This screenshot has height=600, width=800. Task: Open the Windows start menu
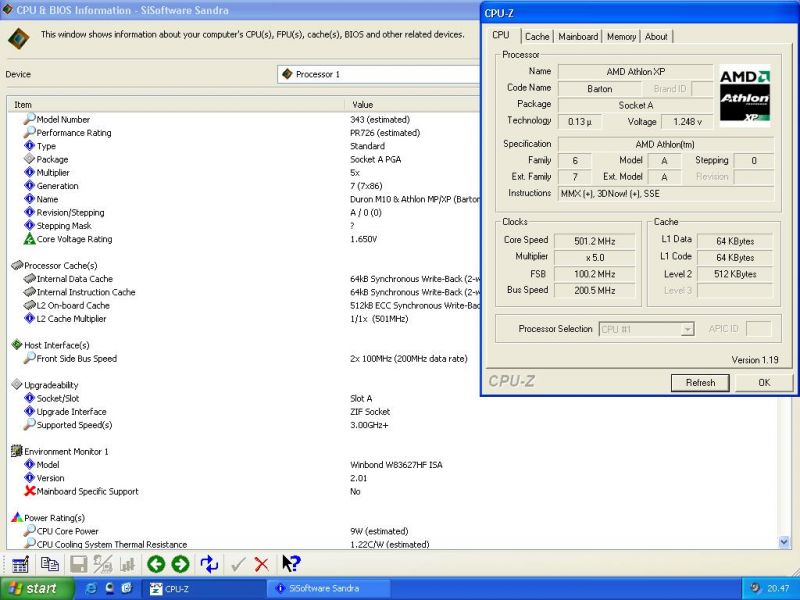click(37, 588)
